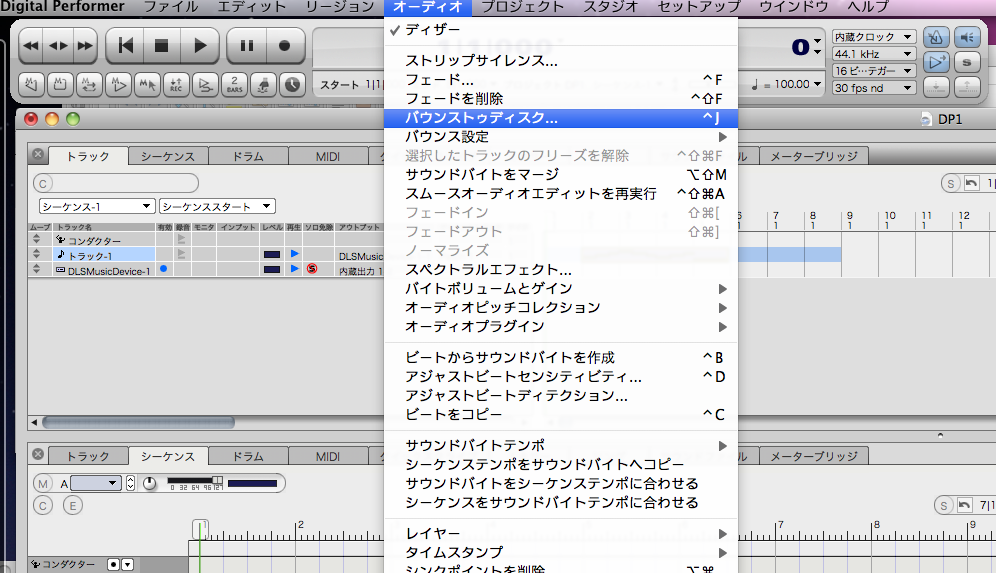This screenshot has height=573, width=996.
Task: Choose ビートをコピー menu item
Action: coord(561,415)
